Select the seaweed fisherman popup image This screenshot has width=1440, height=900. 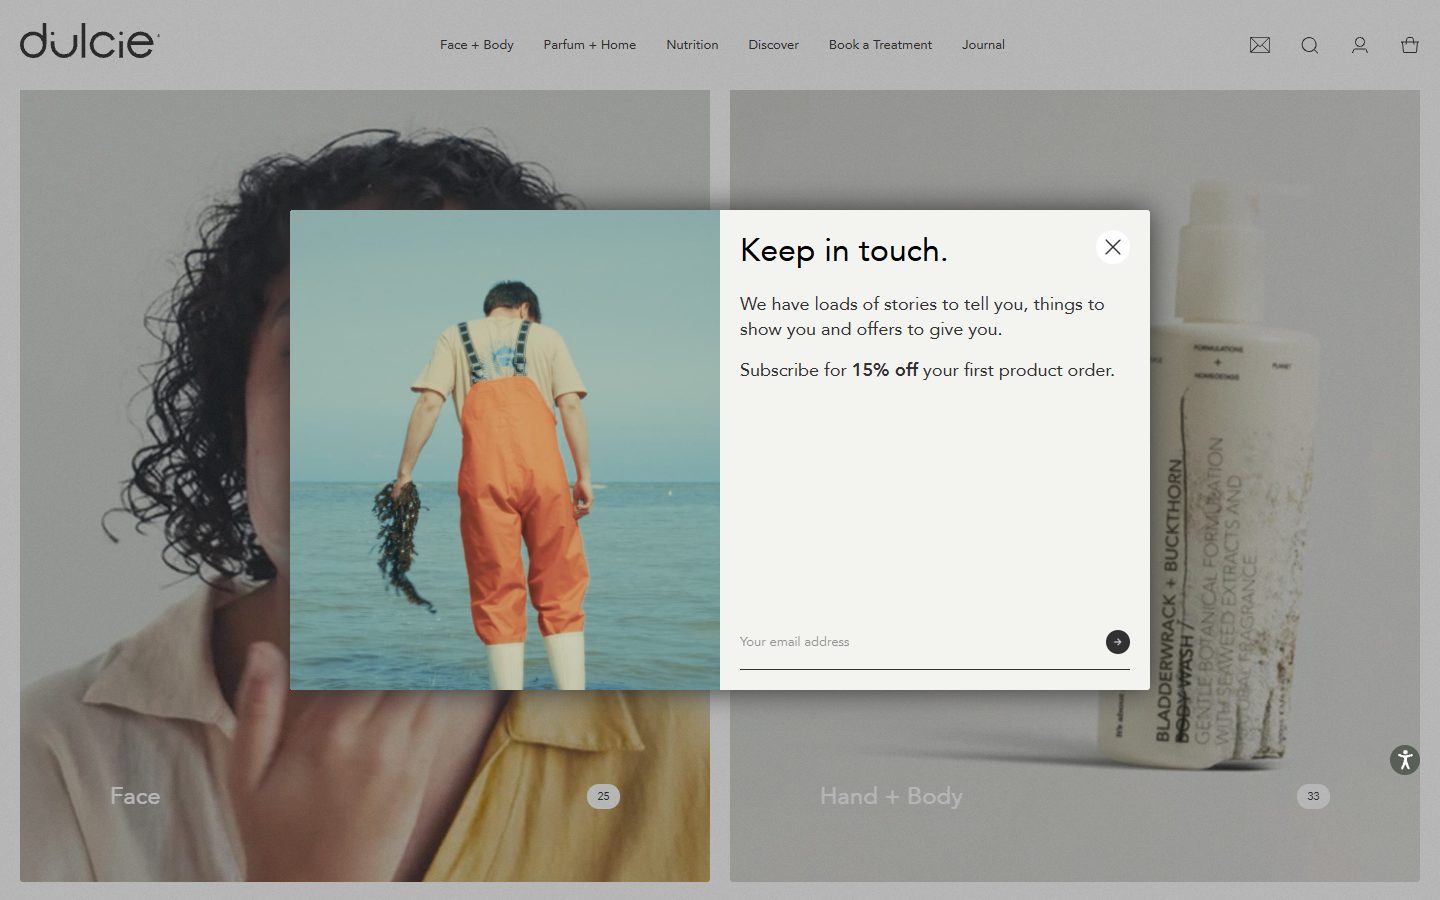[505, 450]
